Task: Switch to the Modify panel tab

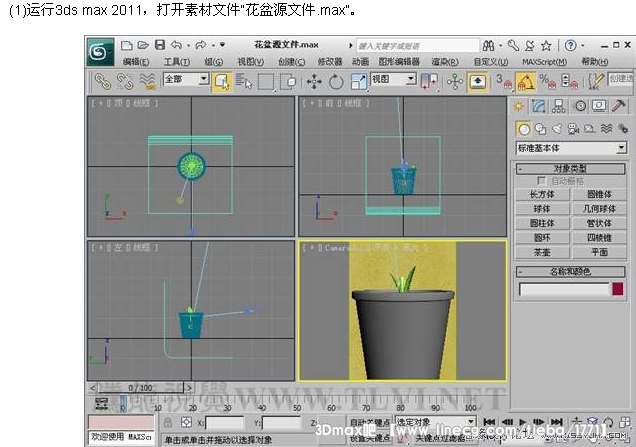Action: (x=539, y=106)
